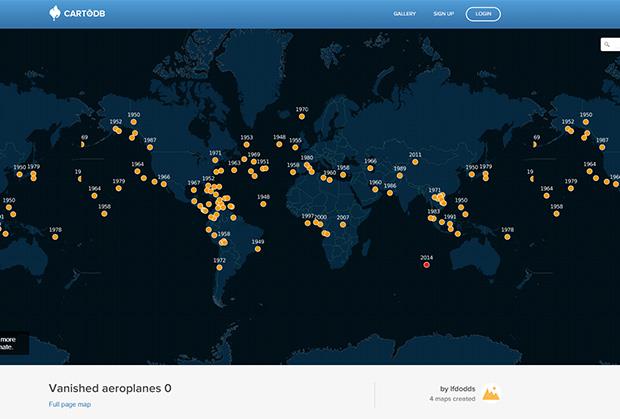Open the Full page map link

pyautogui.click(x=68, y=404)
